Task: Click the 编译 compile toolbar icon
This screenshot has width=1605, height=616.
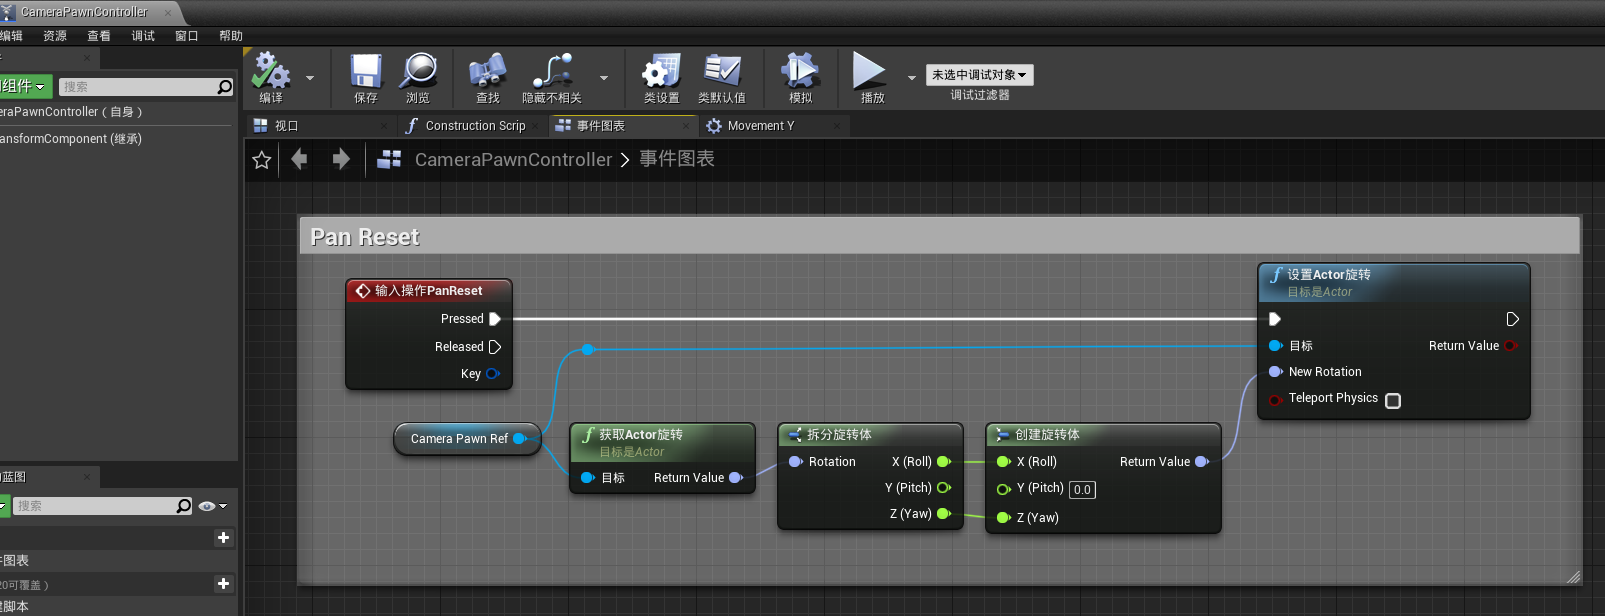Action: (271, 72)
